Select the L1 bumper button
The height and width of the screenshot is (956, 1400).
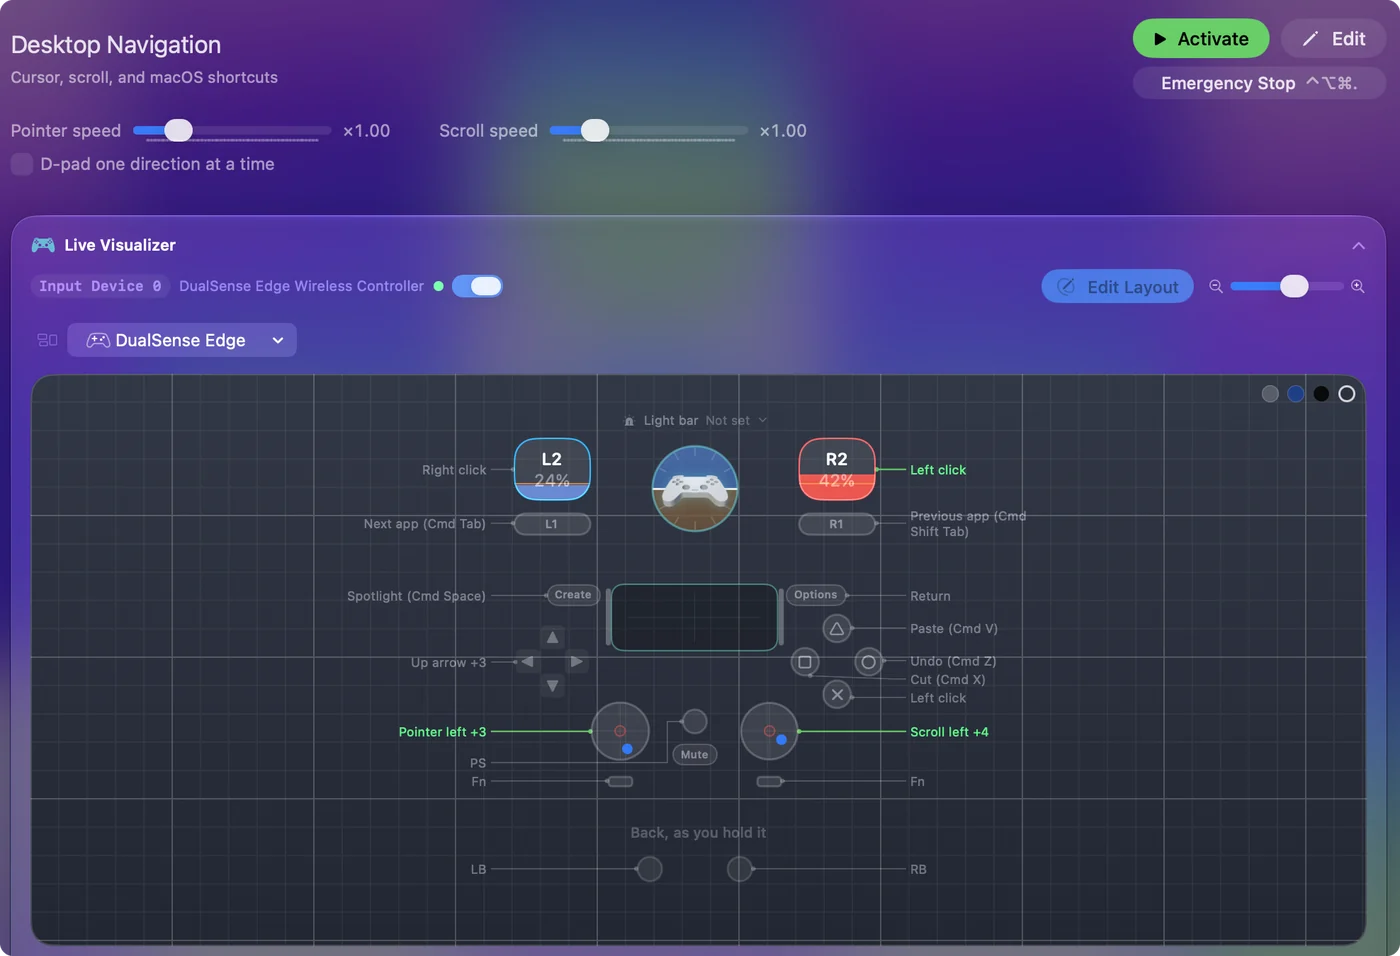point(552,524)
